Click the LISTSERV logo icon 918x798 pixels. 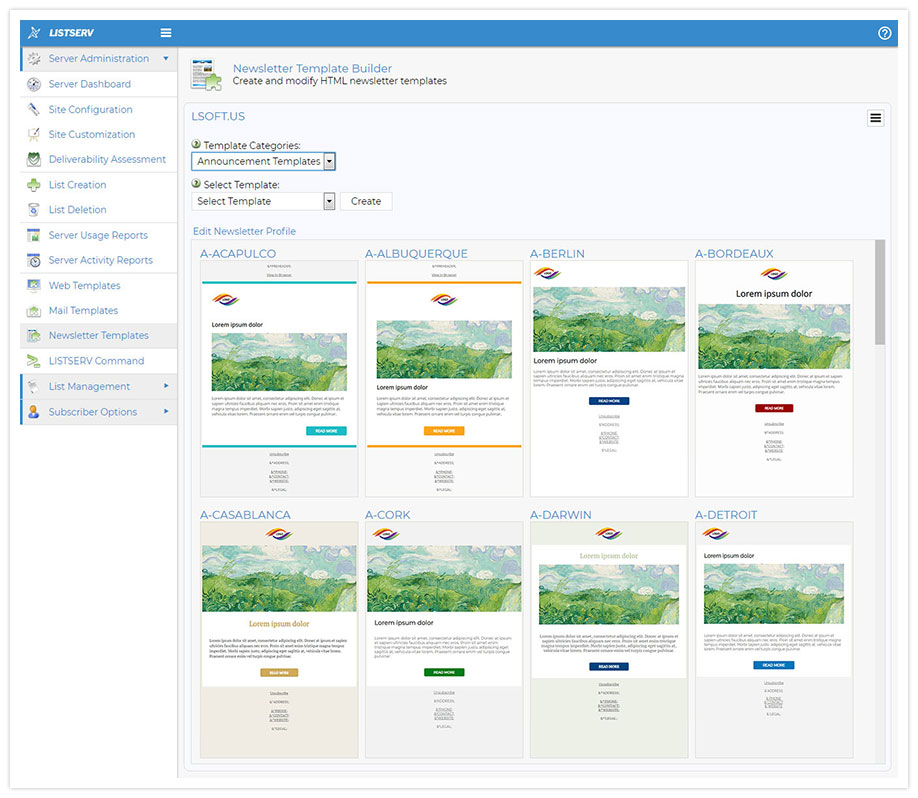(34, 33)
